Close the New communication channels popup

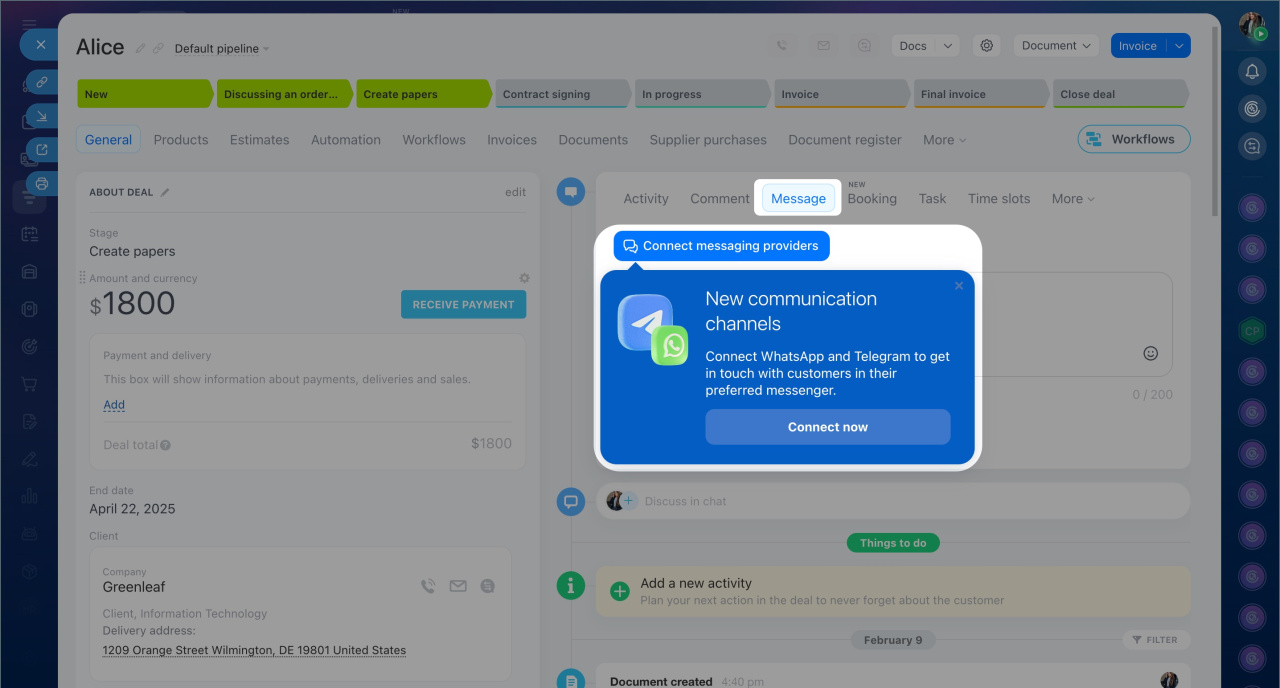click(959, 286)
